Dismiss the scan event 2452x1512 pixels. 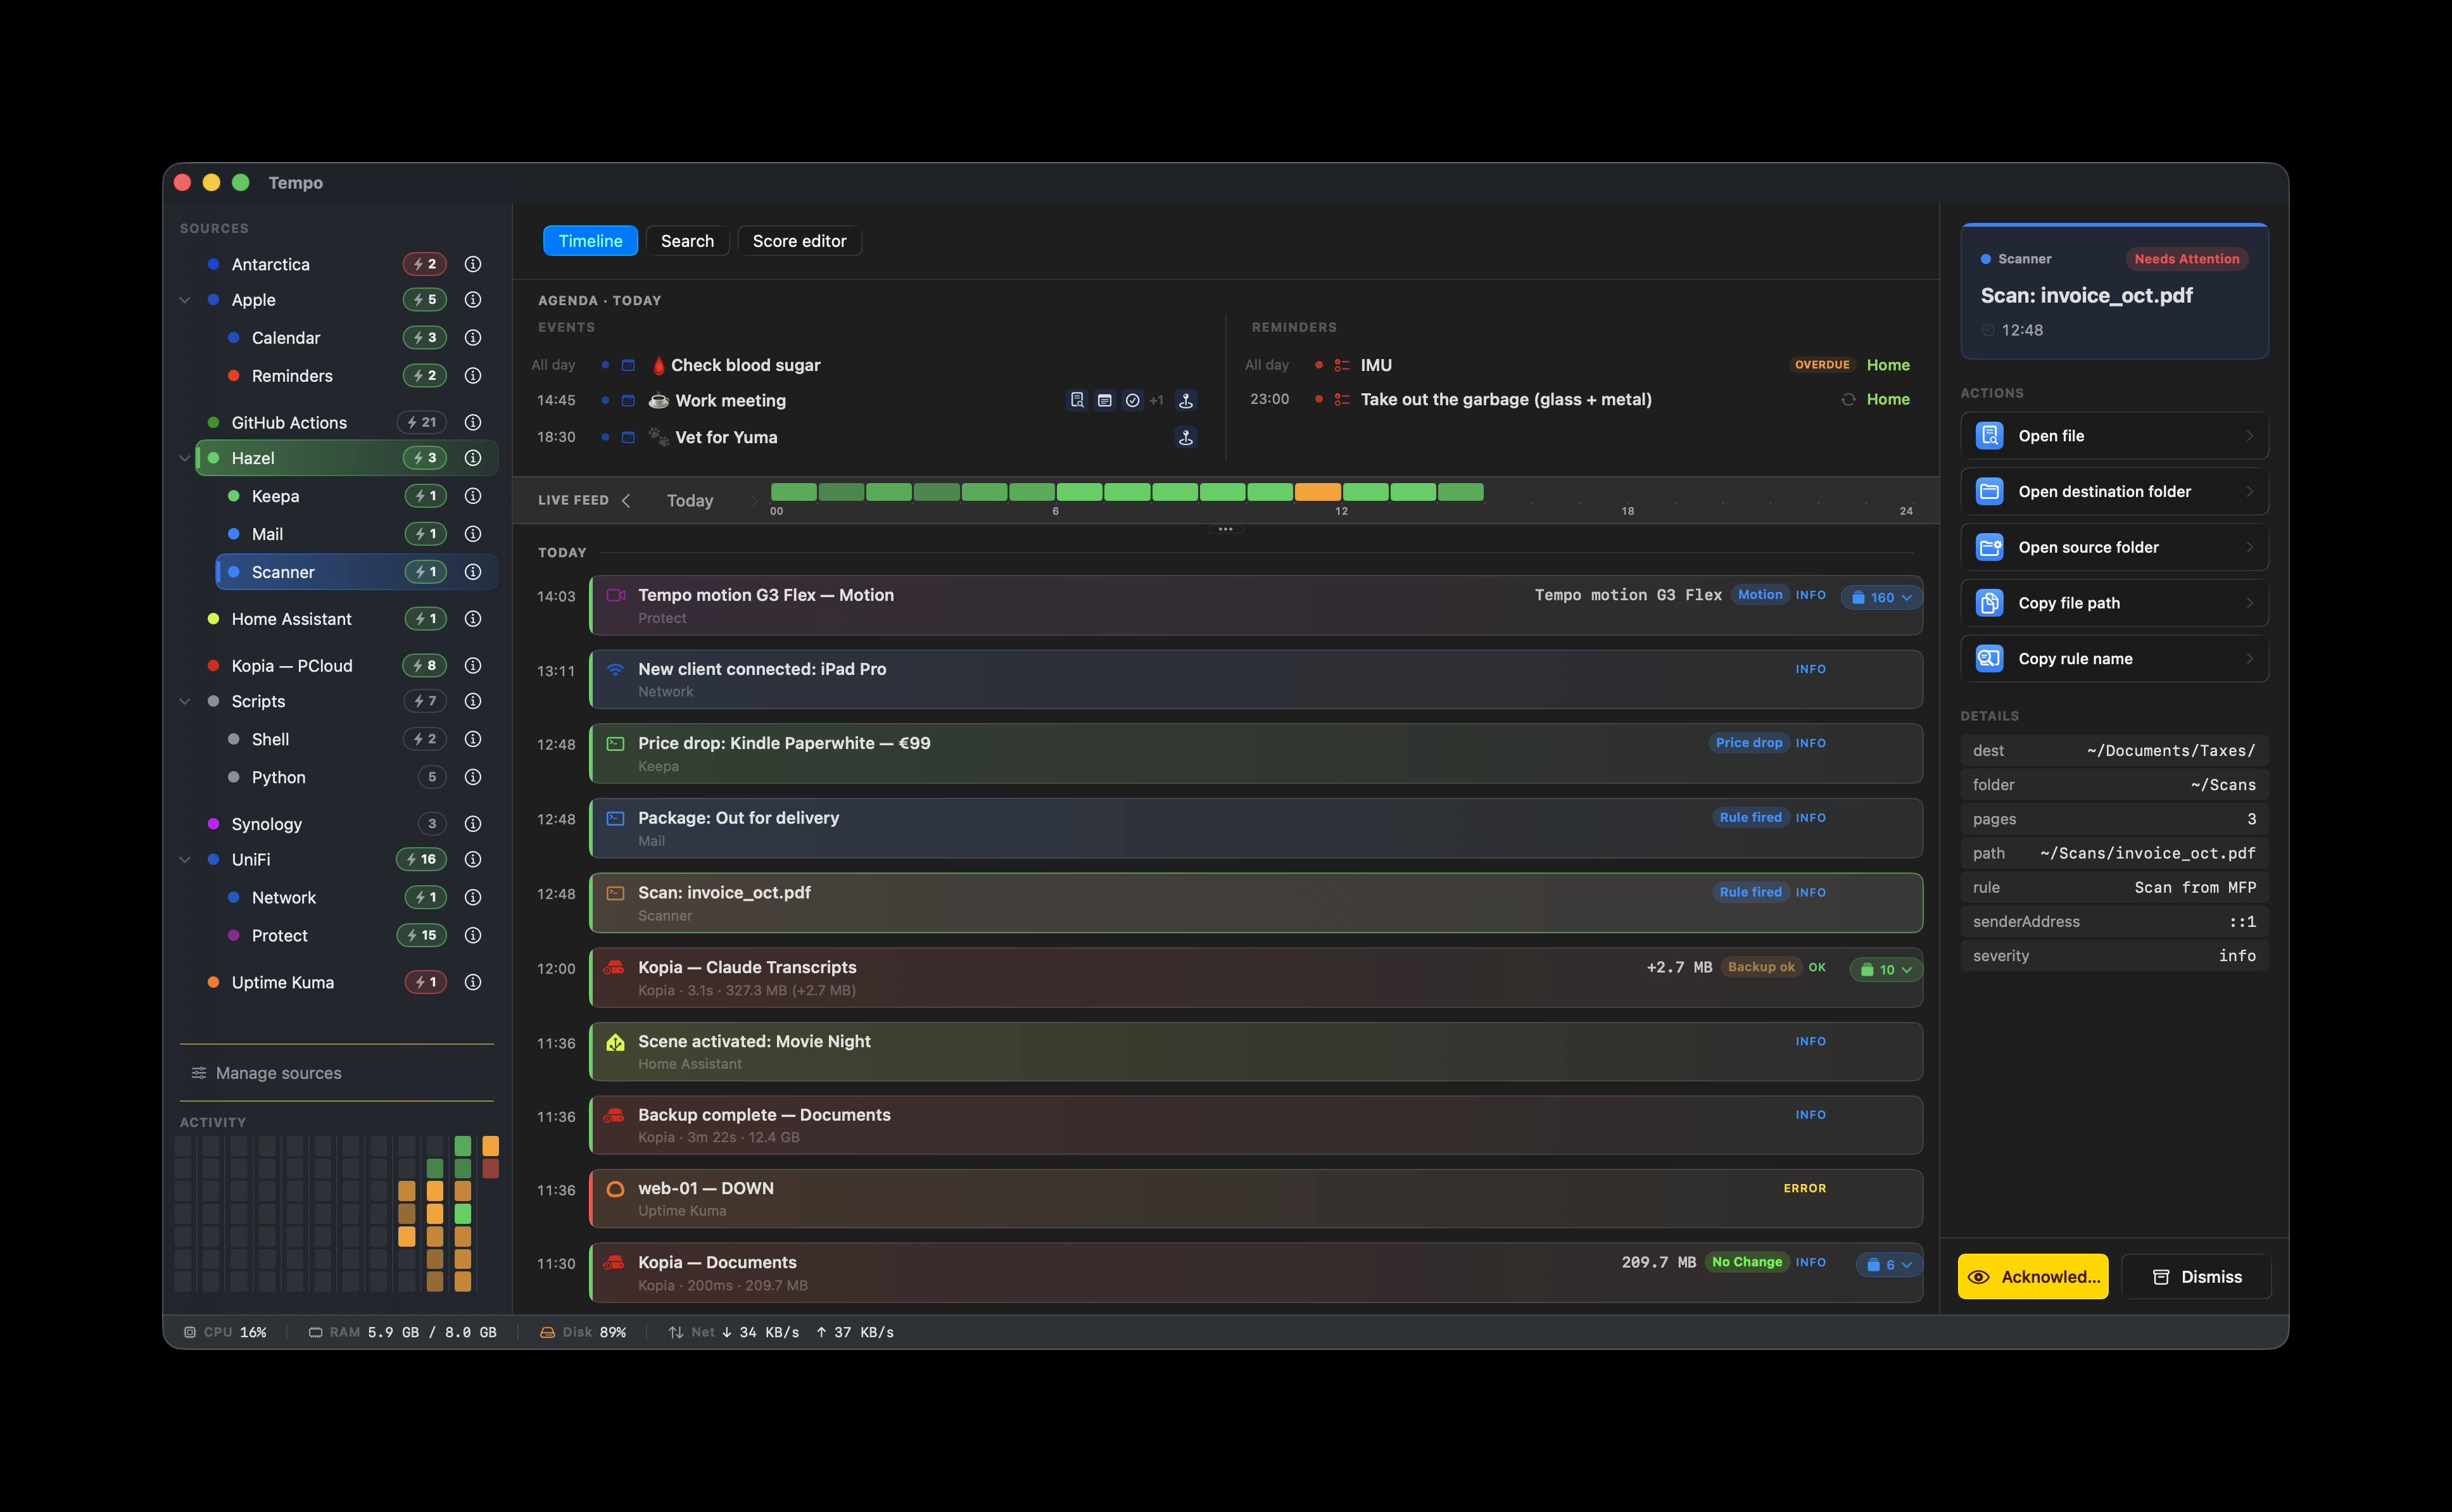(x=2196, y=1276)
